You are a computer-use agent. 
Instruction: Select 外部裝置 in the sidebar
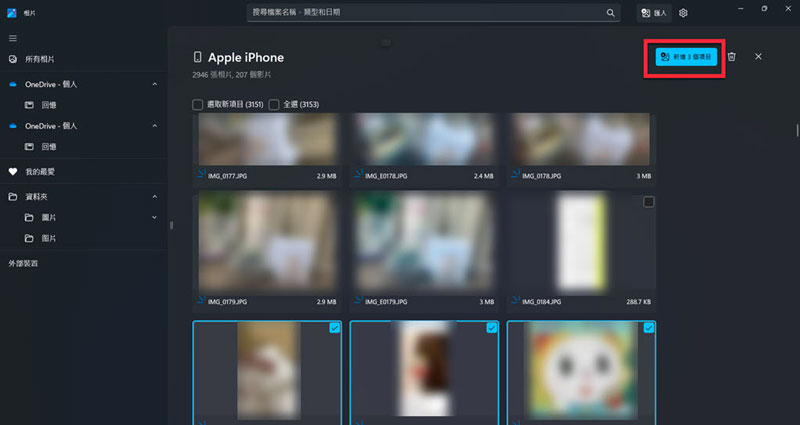tap(23, 264)
